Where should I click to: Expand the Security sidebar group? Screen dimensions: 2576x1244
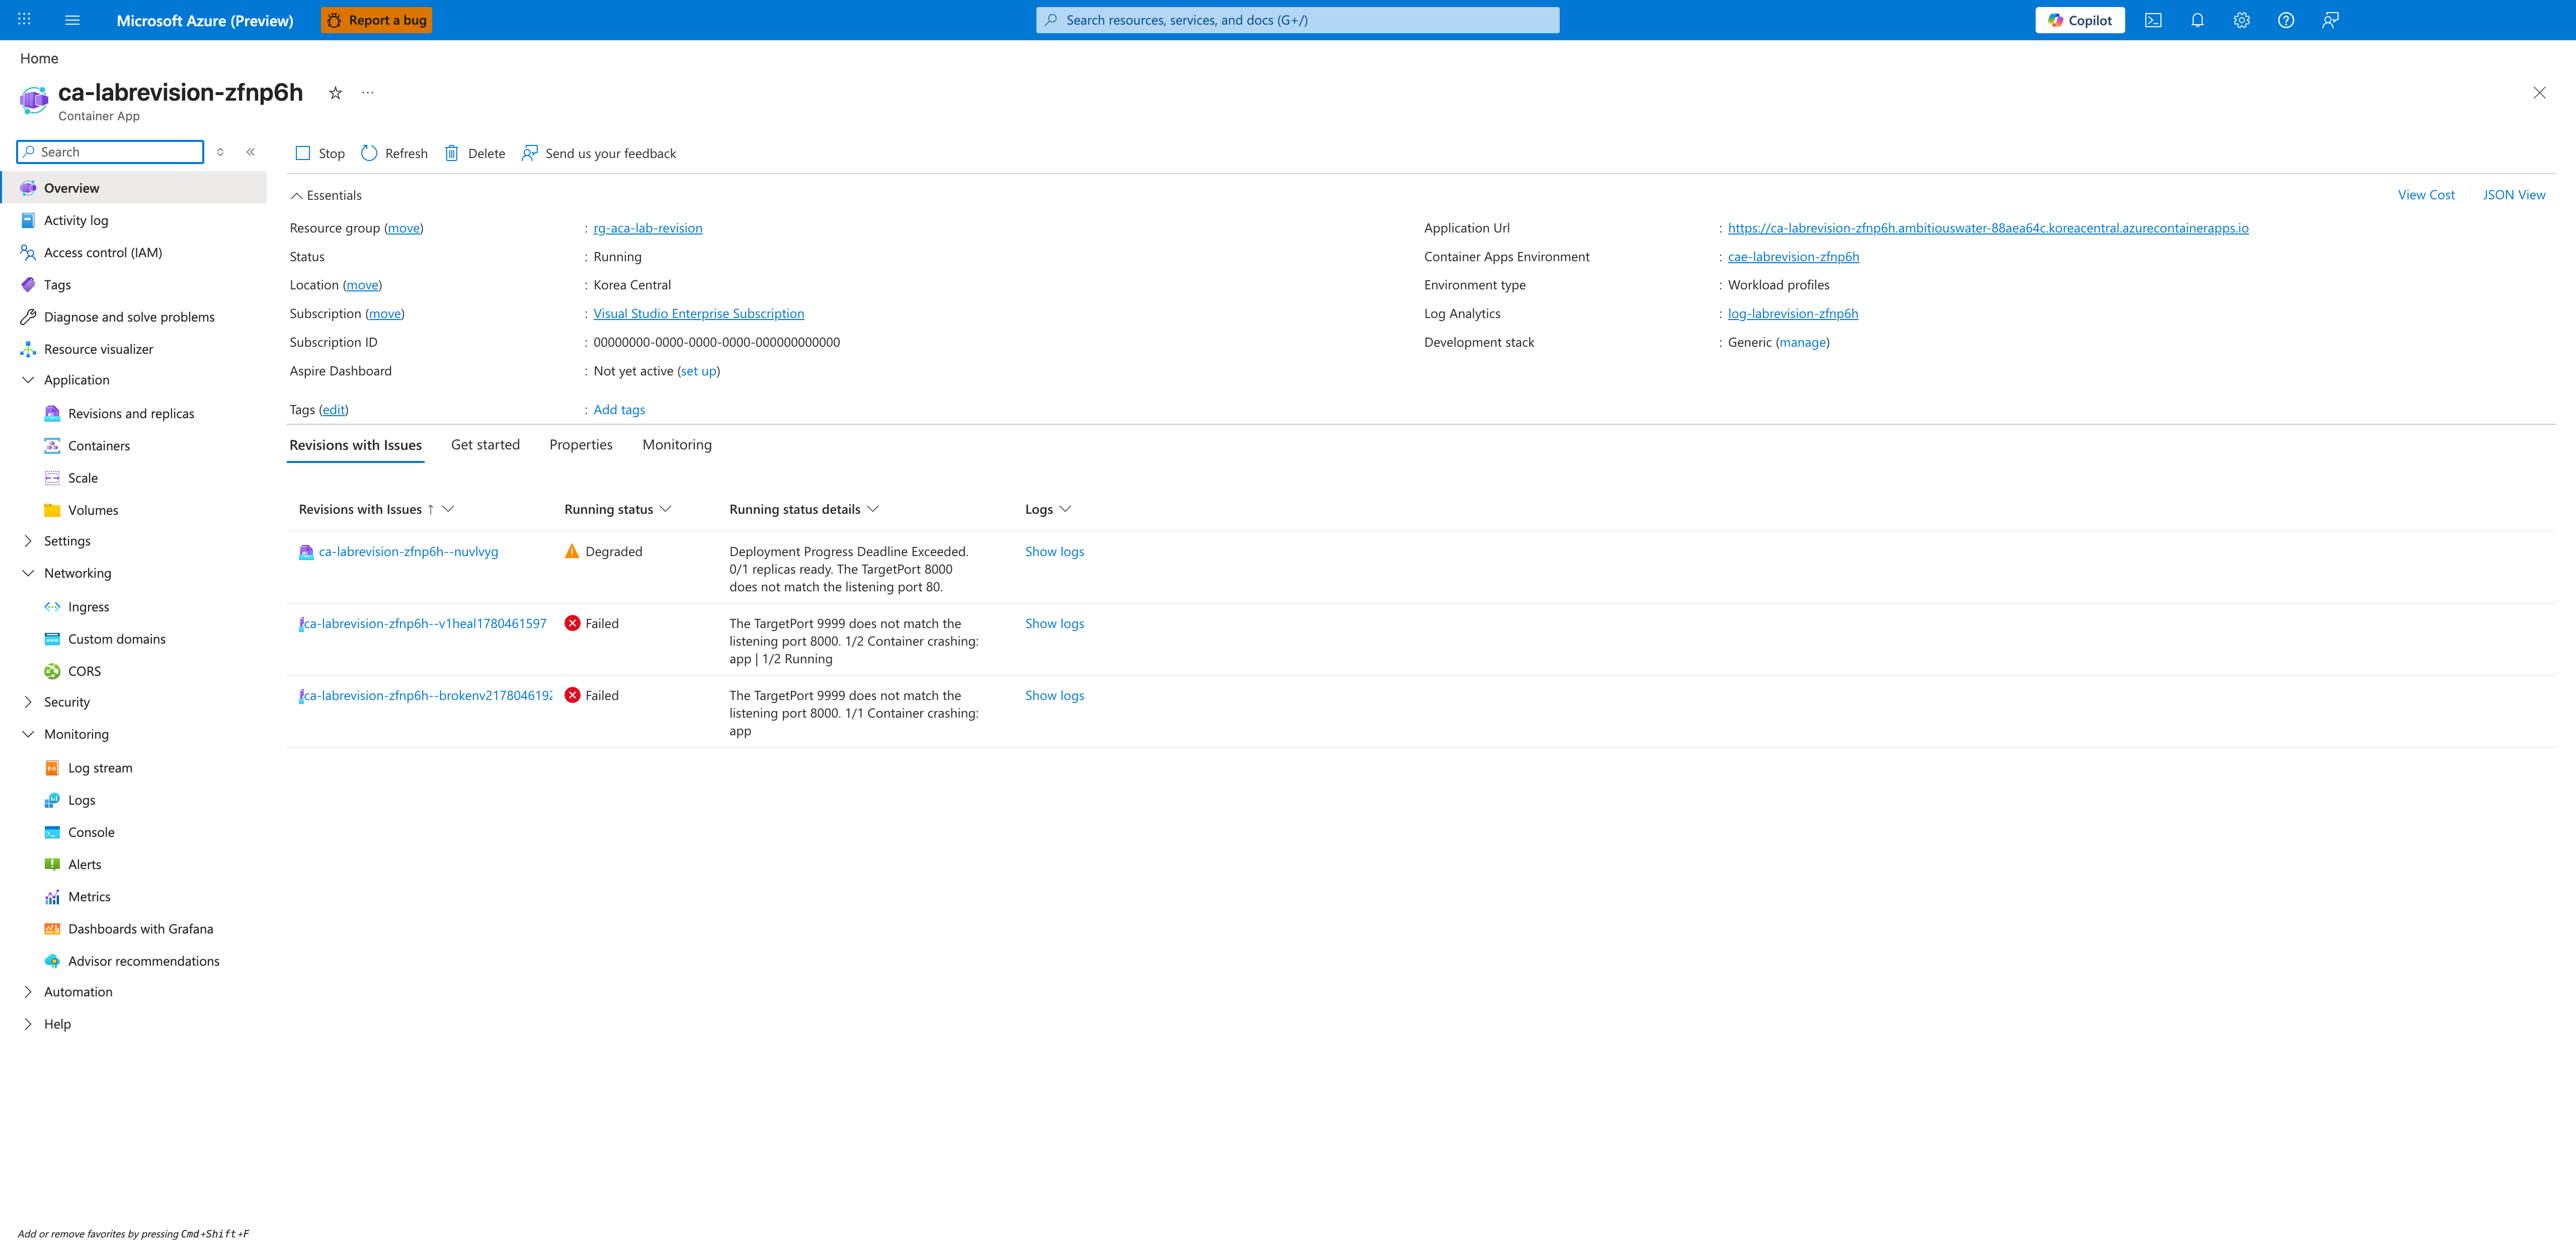[28, 702]
